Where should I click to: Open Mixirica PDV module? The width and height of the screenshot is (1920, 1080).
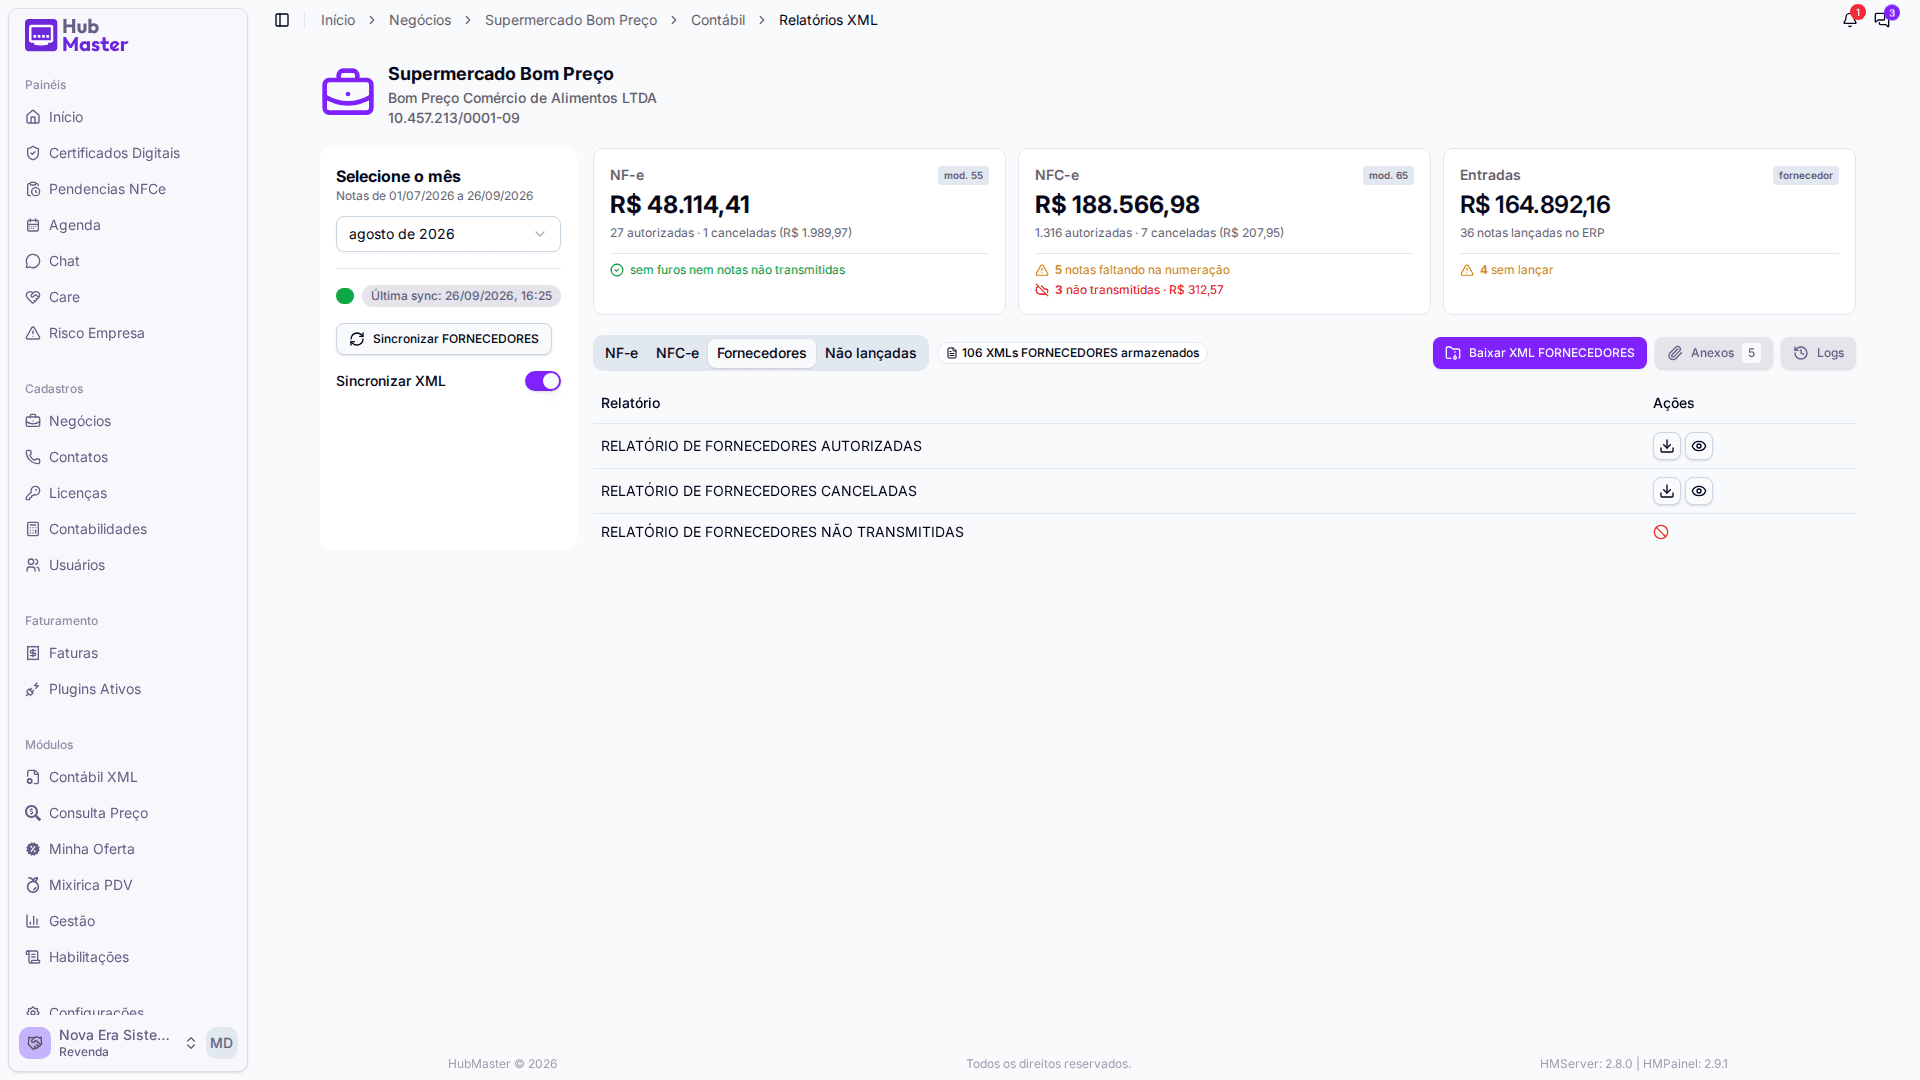(x=128, y=885)
